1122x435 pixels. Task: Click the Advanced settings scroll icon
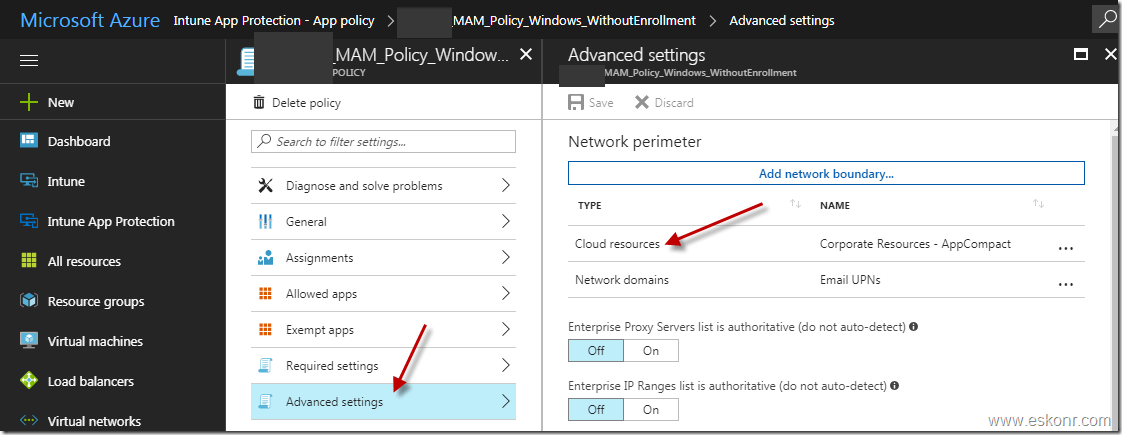[x=265, y=401]
